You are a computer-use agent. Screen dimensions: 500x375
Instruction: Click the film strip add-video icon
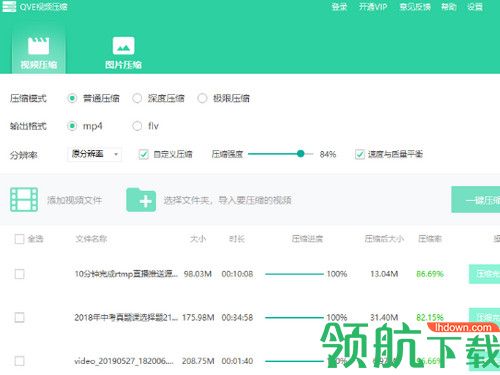[24, 200]
